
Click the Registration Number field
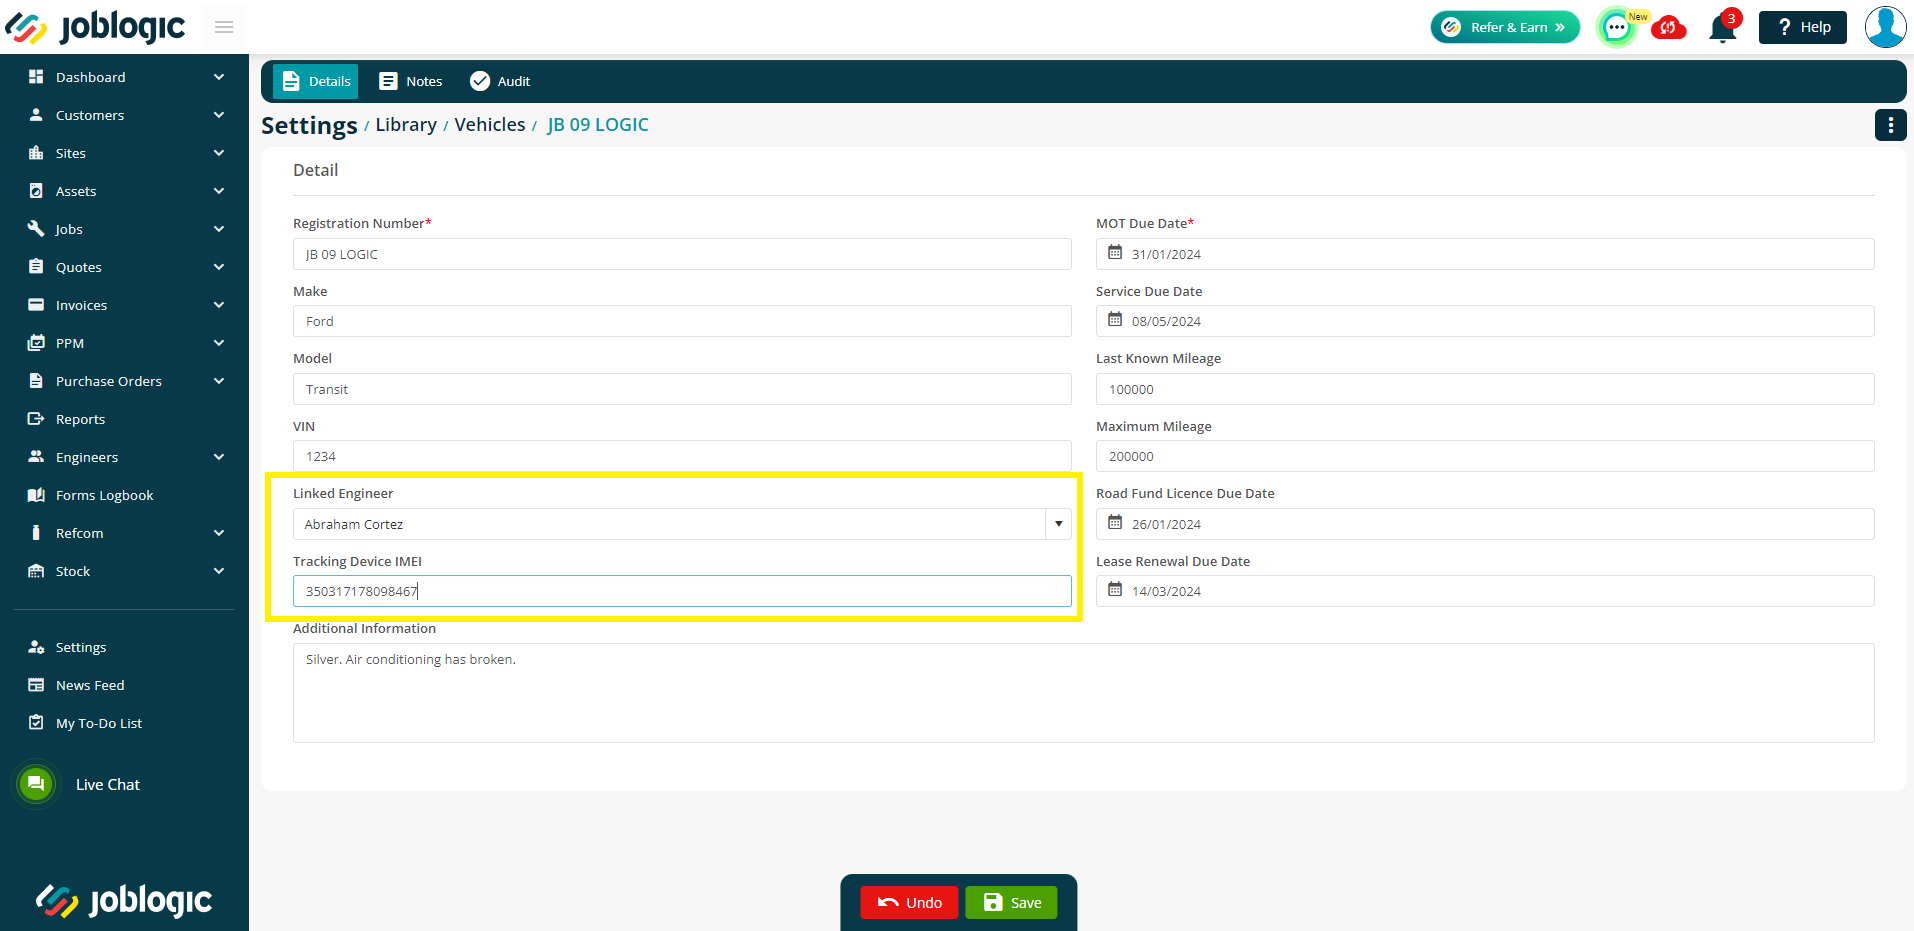point(682,254)
